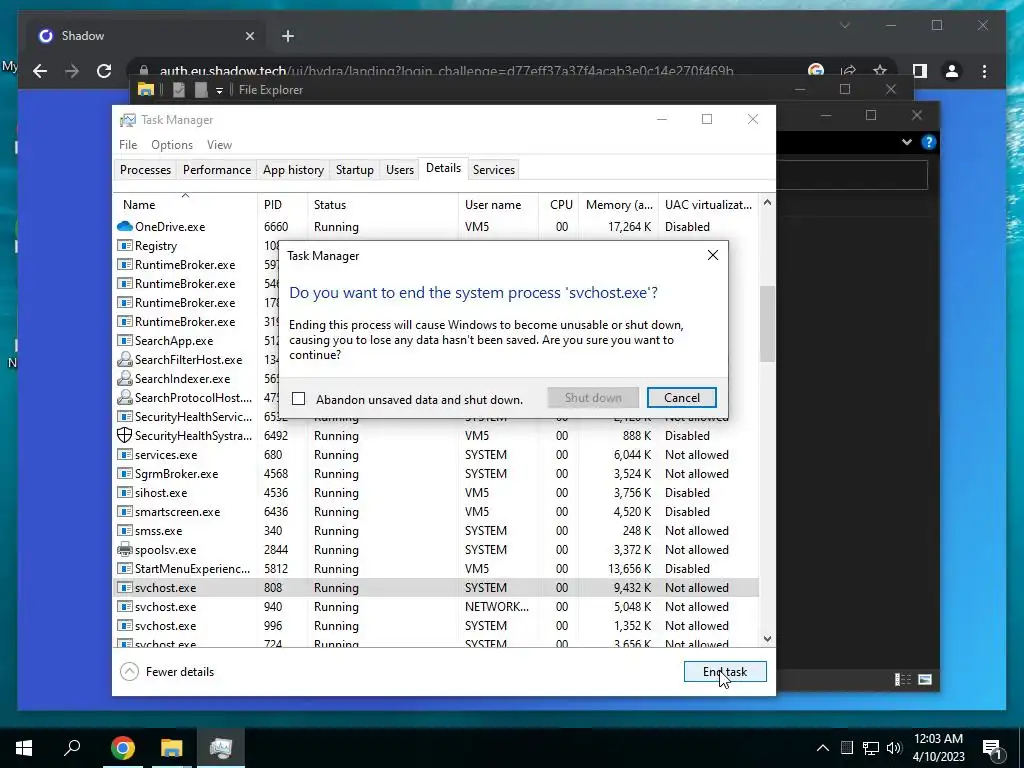Sort by the Memory column header
1024x768 pixels.
(618, 204)
